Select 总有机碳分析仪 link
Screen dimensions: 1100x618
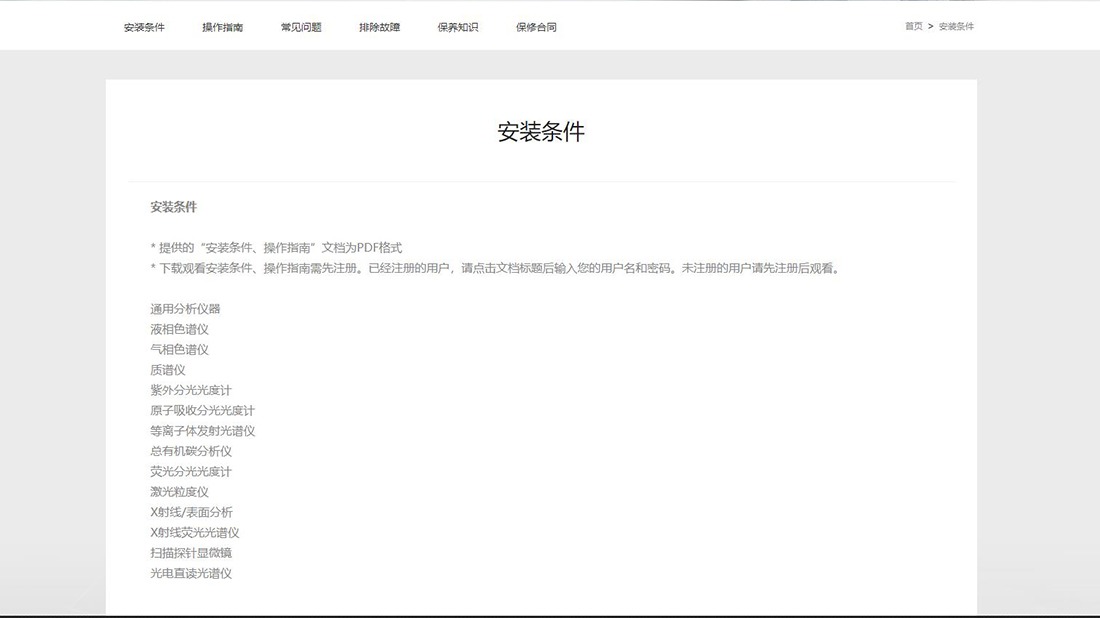(191, 451)
